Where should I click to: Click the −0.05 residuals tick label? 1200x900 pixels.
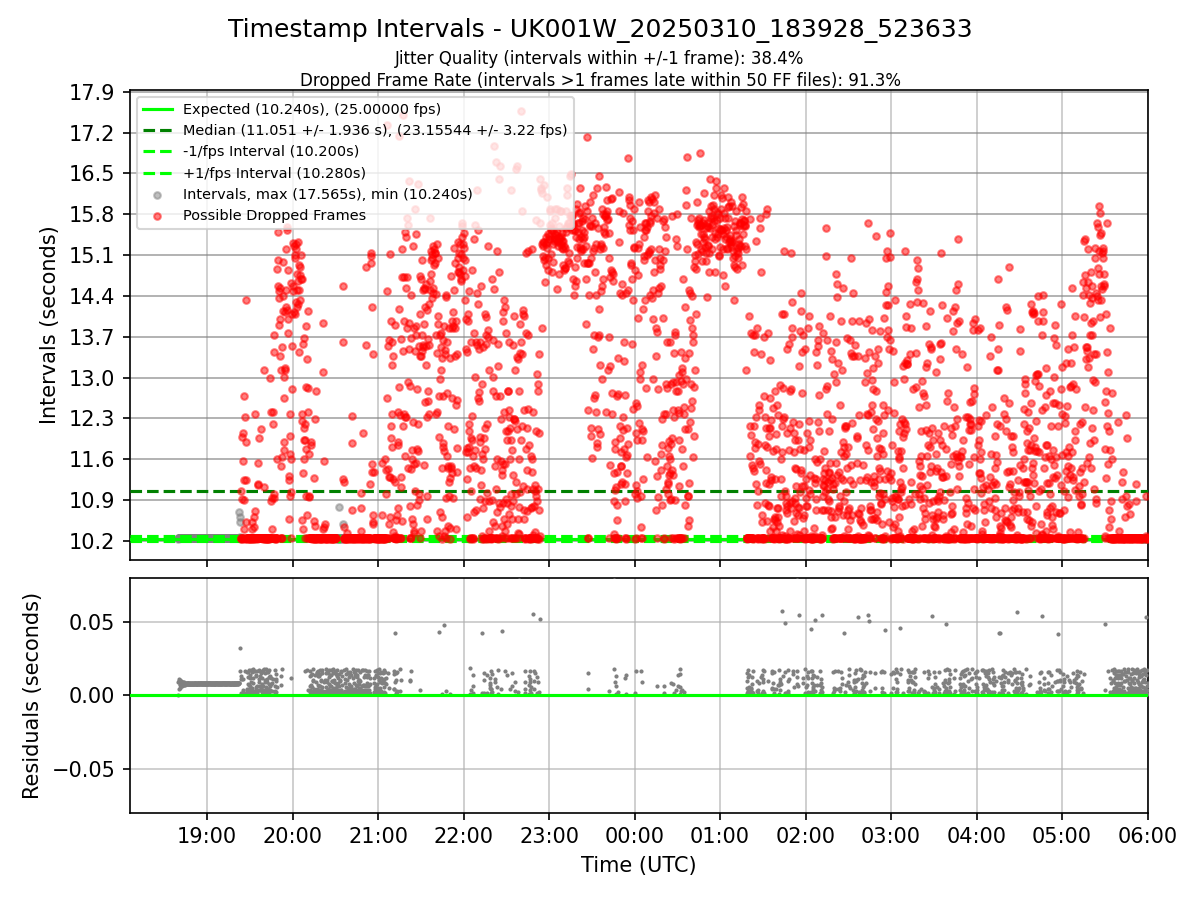(86, 769)
